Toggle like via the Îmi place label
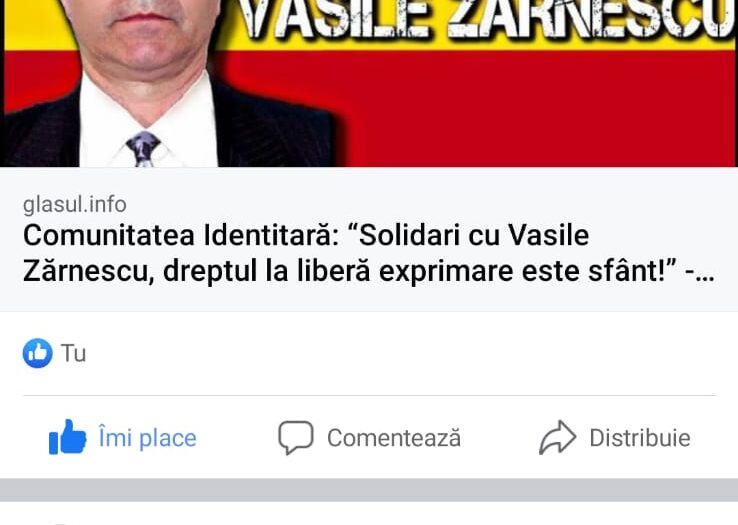 pos(147,438)
